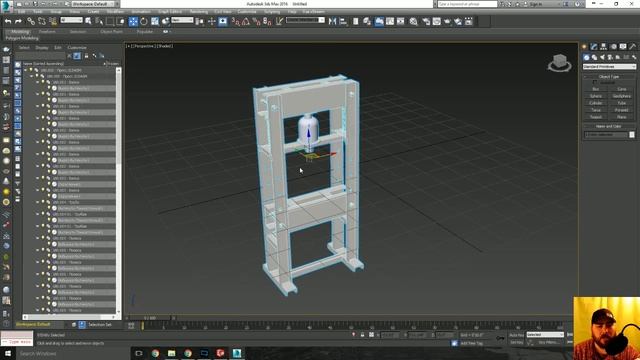Switch to the Object Paint ribbon tab
The image size is (640, 360).
pos(111,31)
